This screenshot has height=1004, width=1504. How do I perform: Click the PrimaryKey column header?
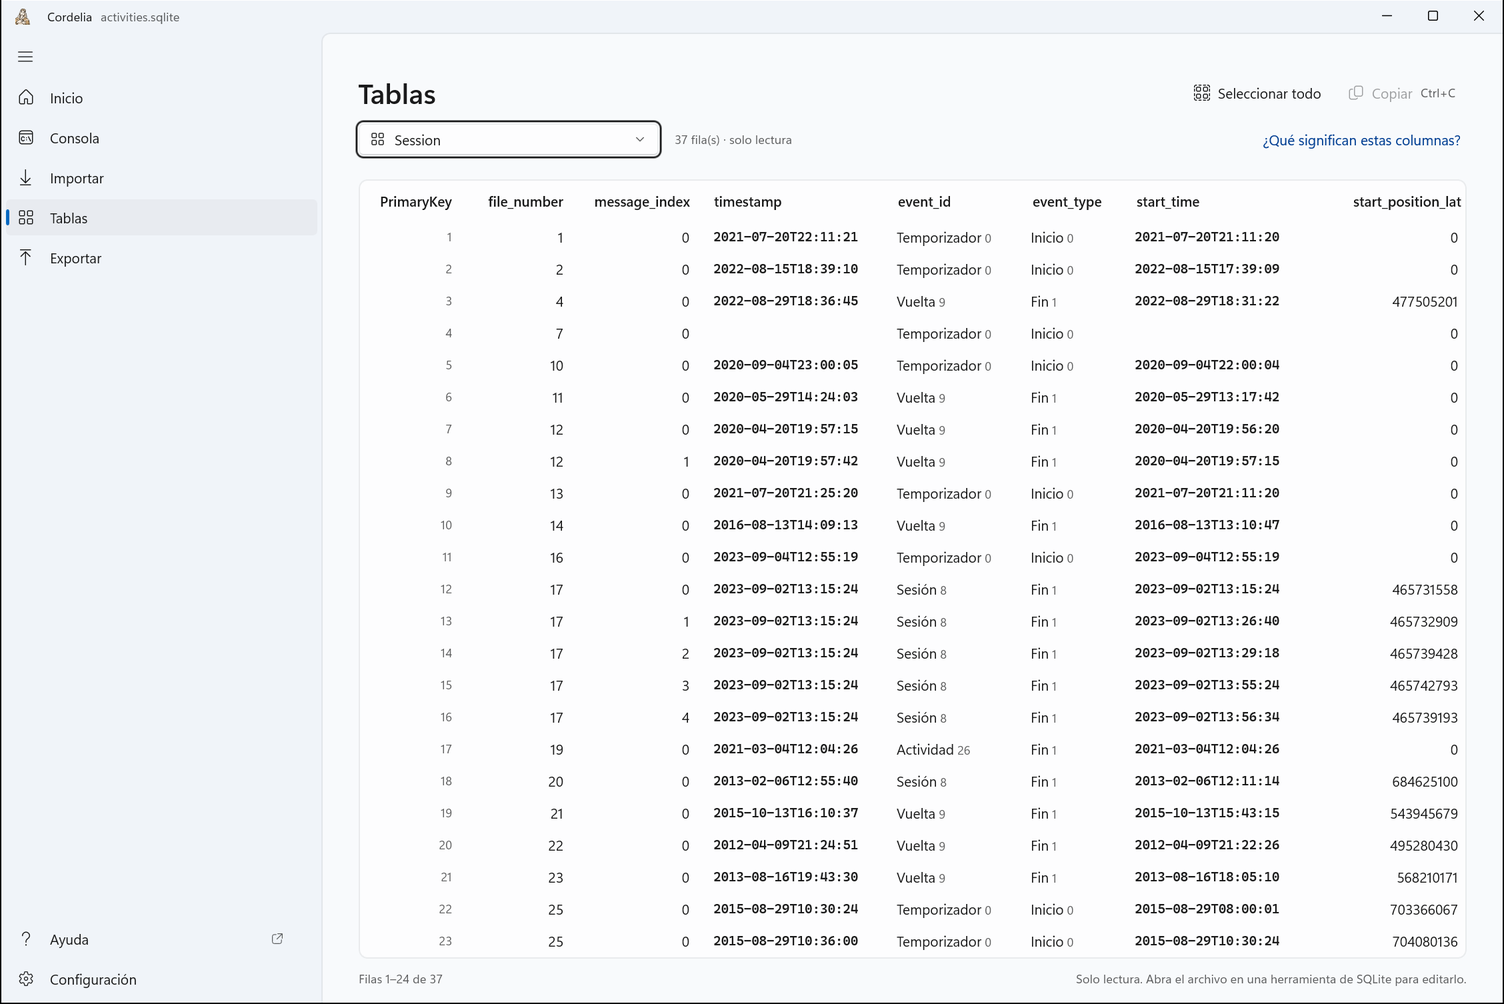point(416,202)
